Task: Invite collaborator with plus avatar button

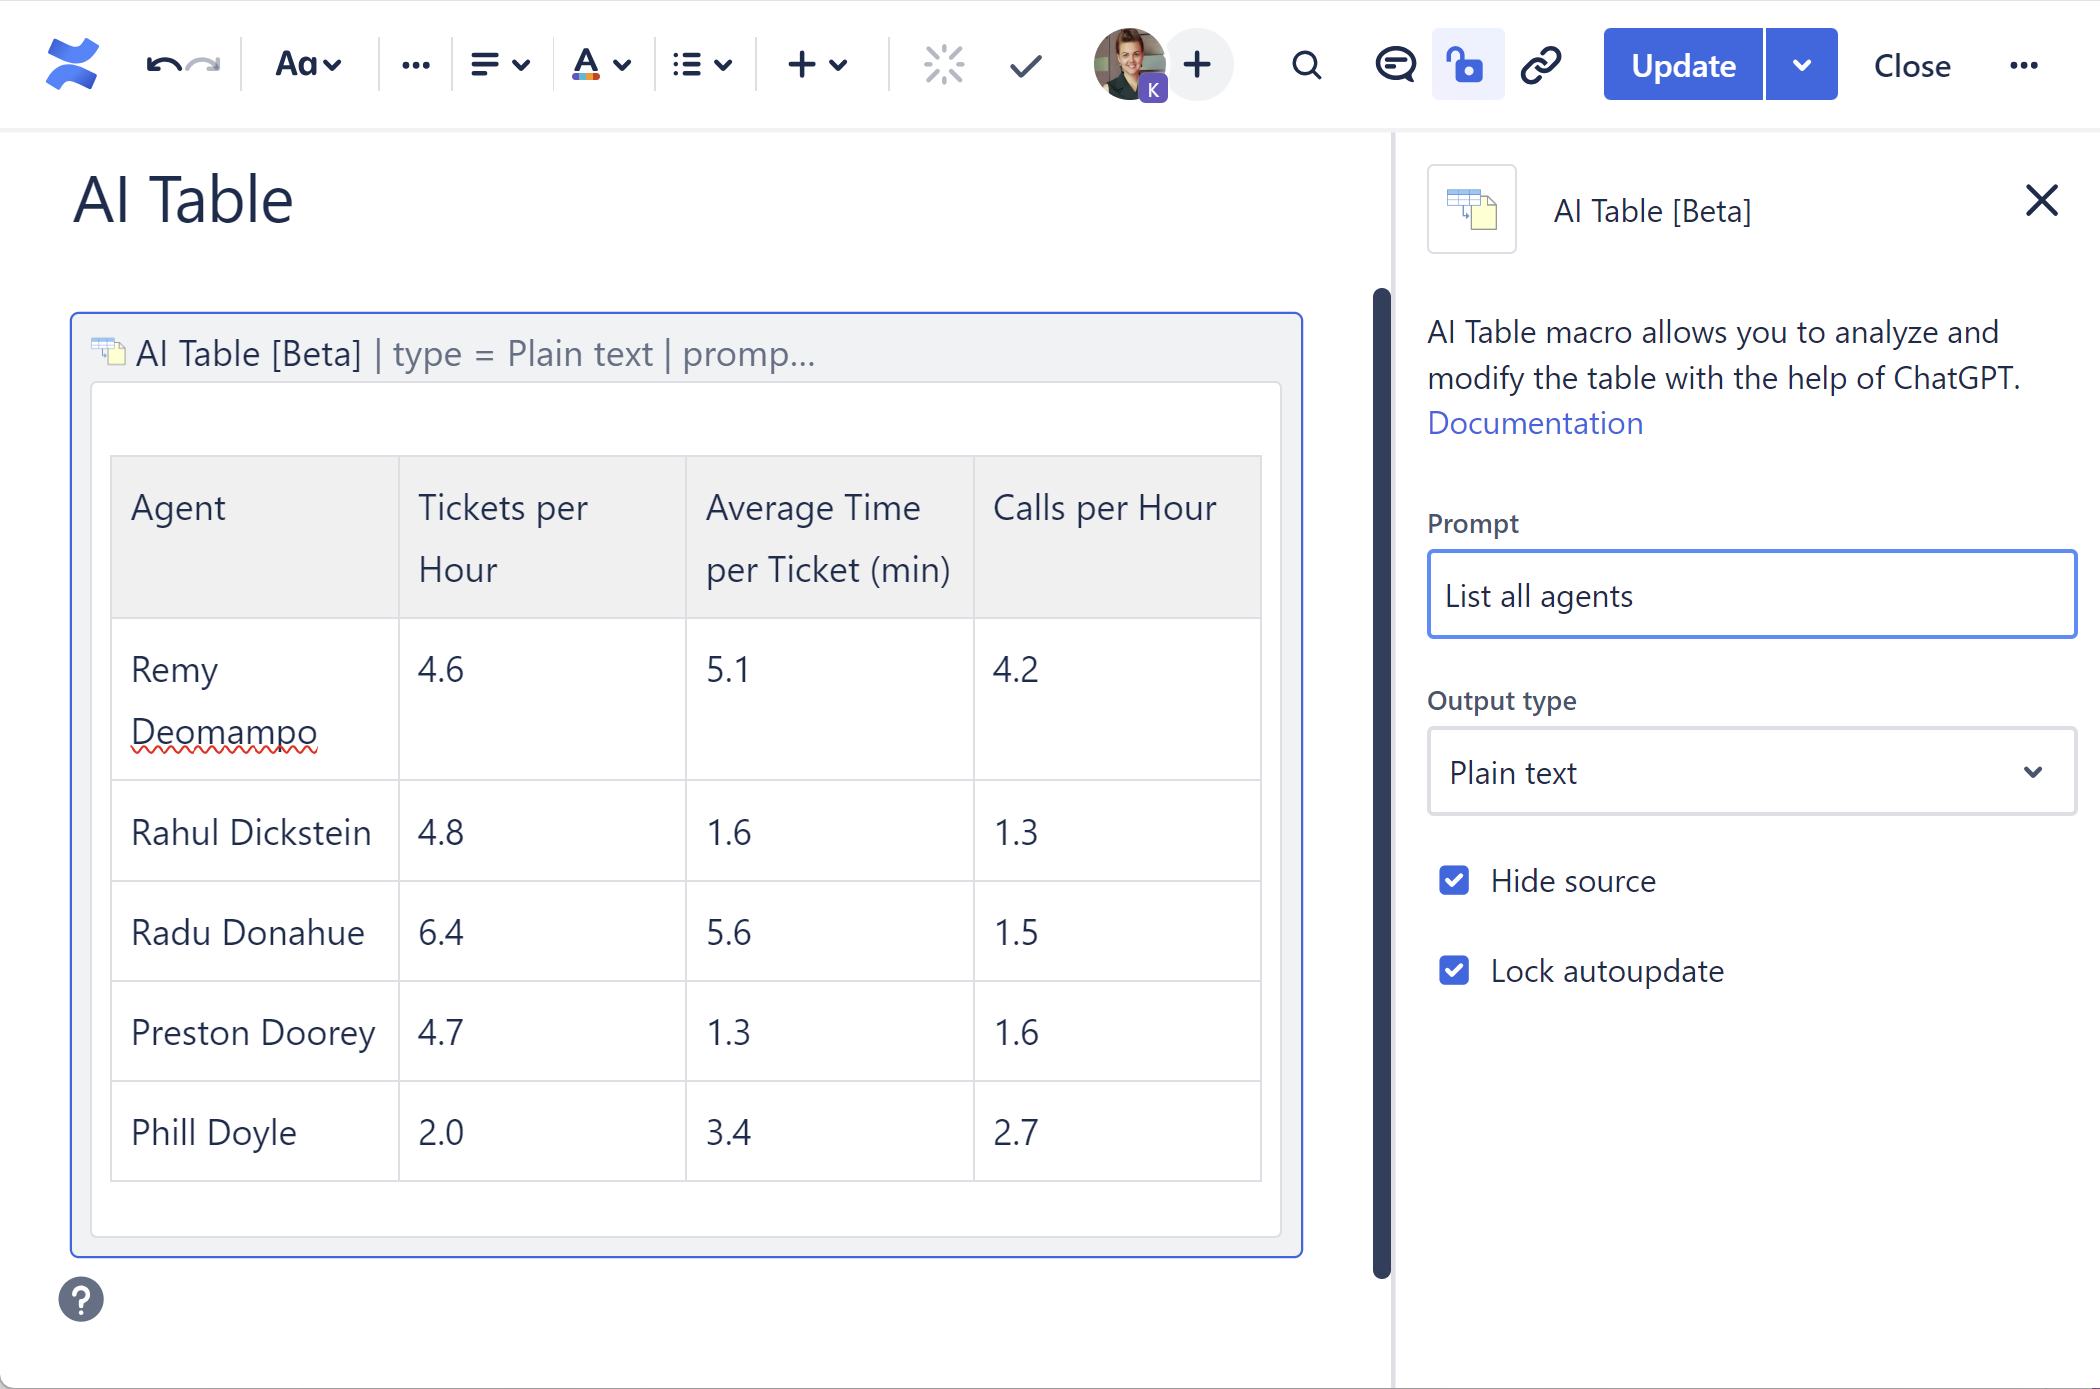Action: 1197,65
